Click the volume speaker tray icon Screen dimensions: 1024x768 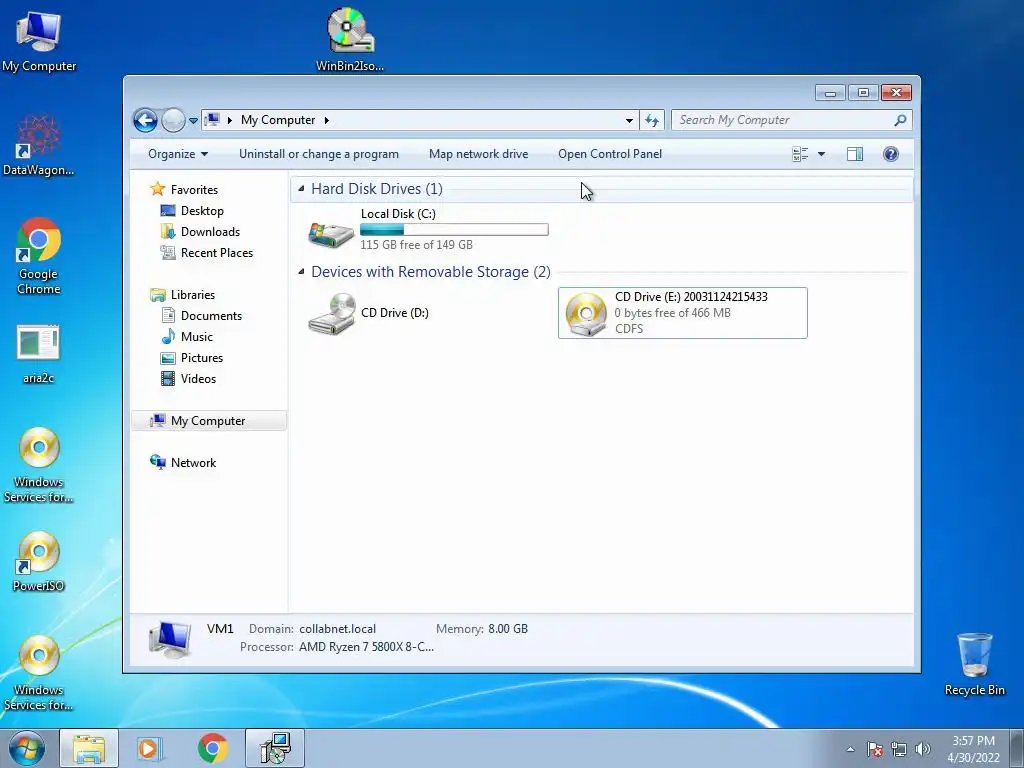click(923, 749)
